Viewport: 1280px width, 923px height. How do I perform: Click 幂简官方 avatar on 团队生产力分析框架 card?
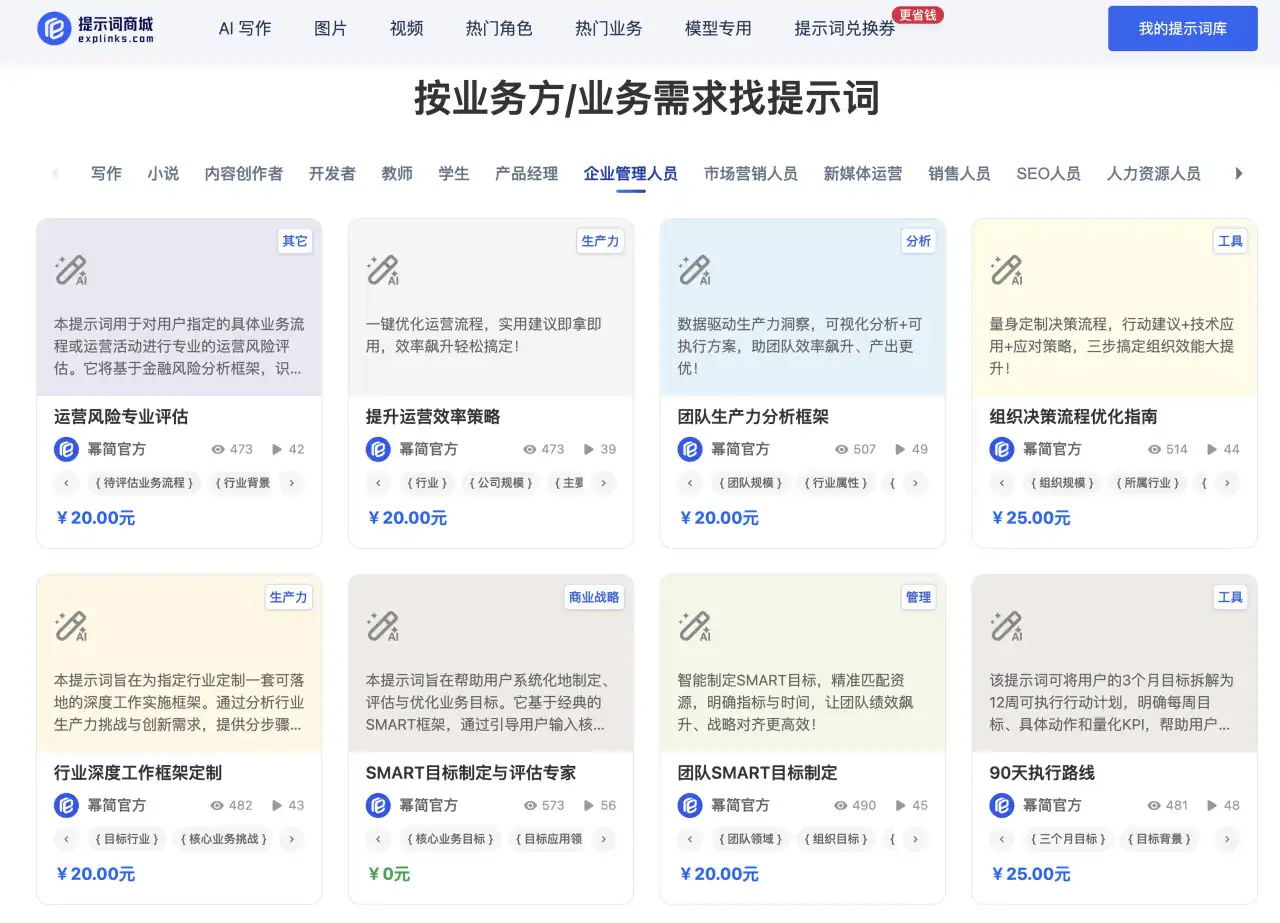690,449
